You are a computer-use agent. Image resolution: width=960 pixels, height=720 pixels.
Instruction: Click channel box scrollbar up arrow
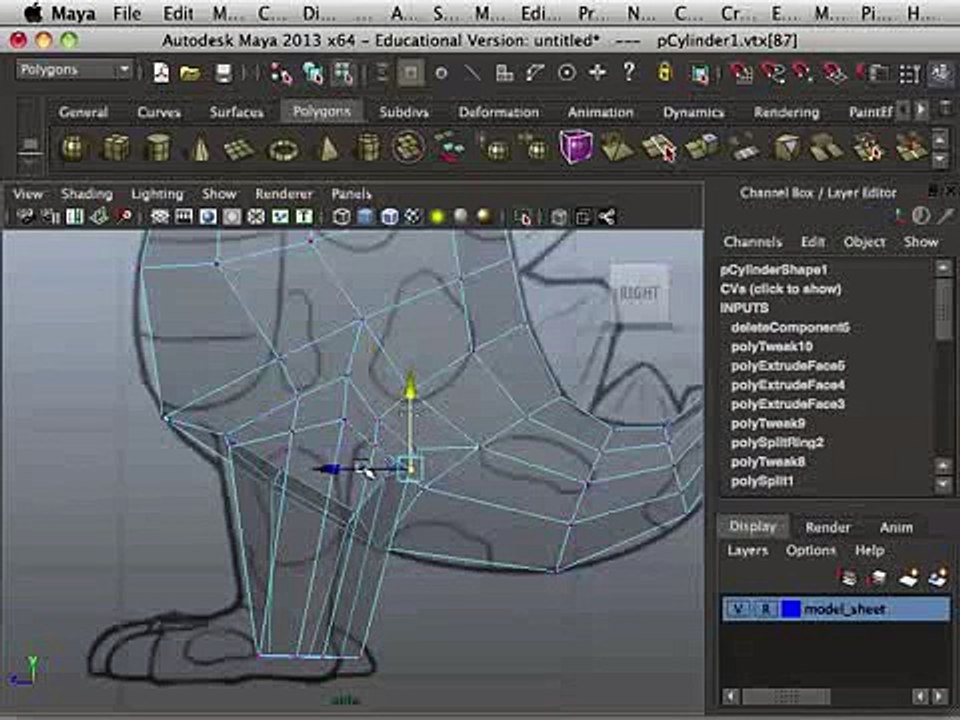(x=943, y=267)
